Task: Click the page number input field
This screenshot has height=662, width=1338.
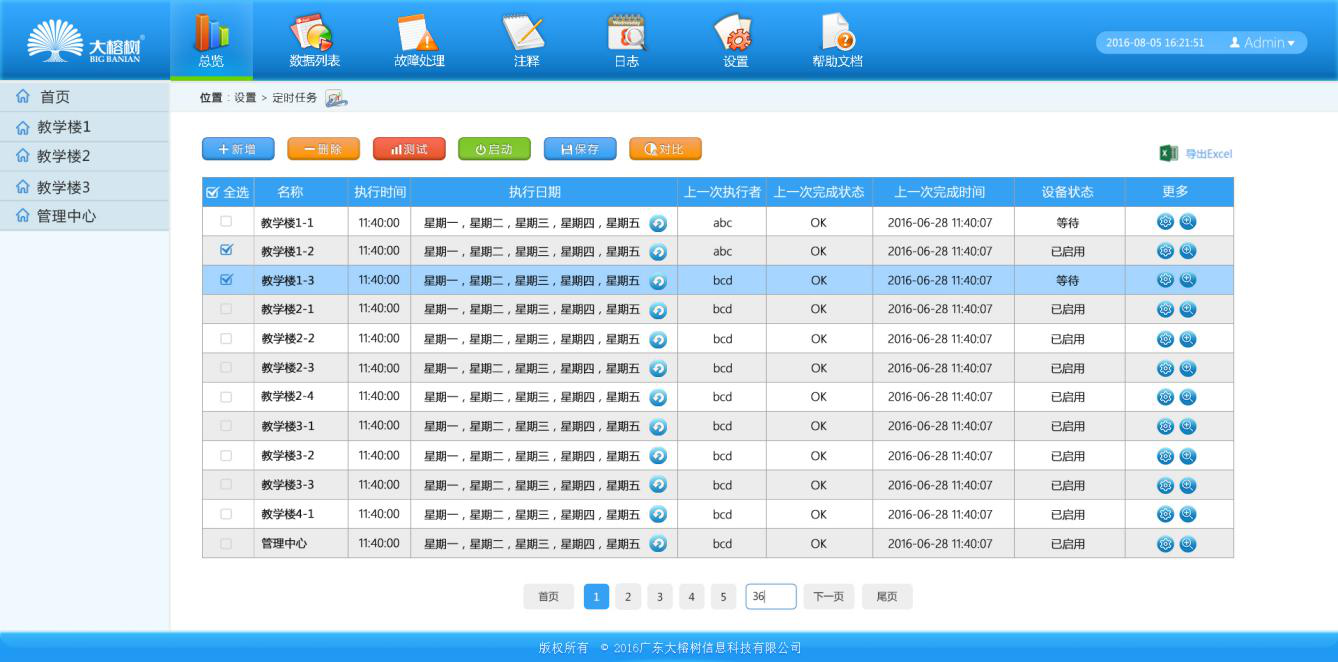Action: (x=770, y=597)
